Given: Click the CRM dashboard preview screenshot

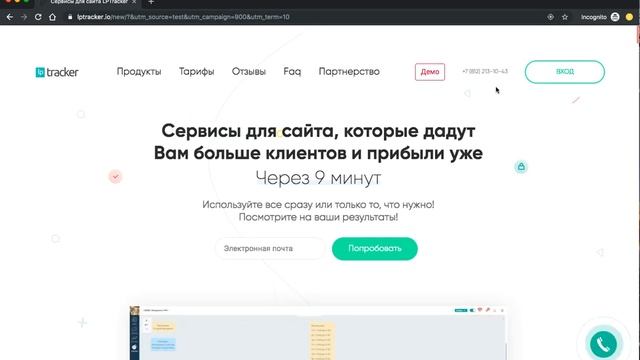Looking at the screenshot, I should (x=318, y=333).
